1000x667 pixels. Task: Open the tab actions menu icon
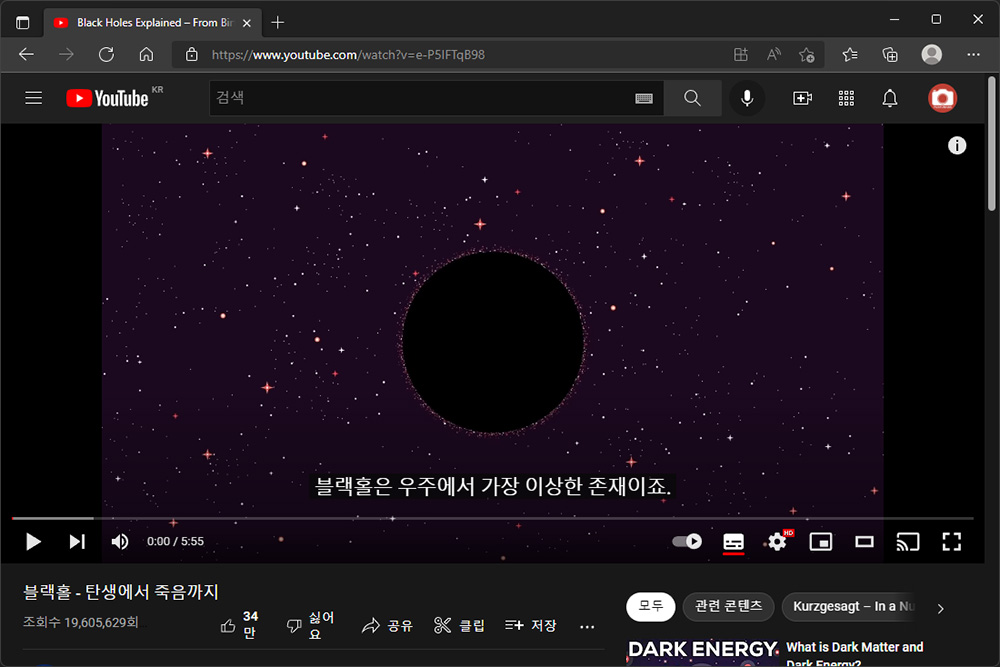click(22, 23)
